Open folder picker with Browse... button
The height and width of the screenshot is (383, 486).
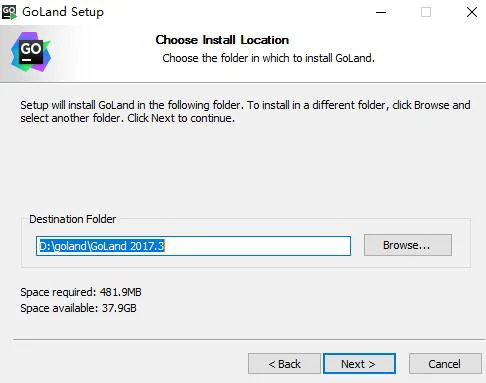coord(408,245)
